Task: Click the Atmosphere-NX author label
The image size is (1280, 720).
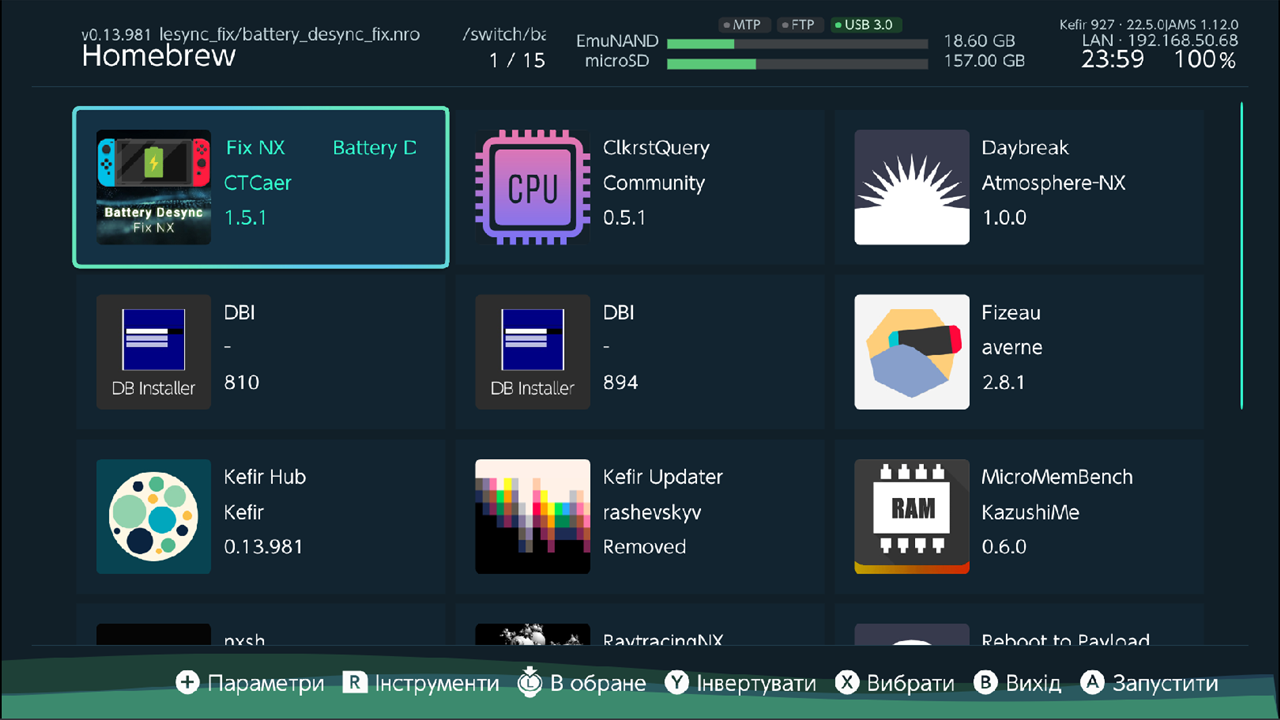Action: (1054, 183)
